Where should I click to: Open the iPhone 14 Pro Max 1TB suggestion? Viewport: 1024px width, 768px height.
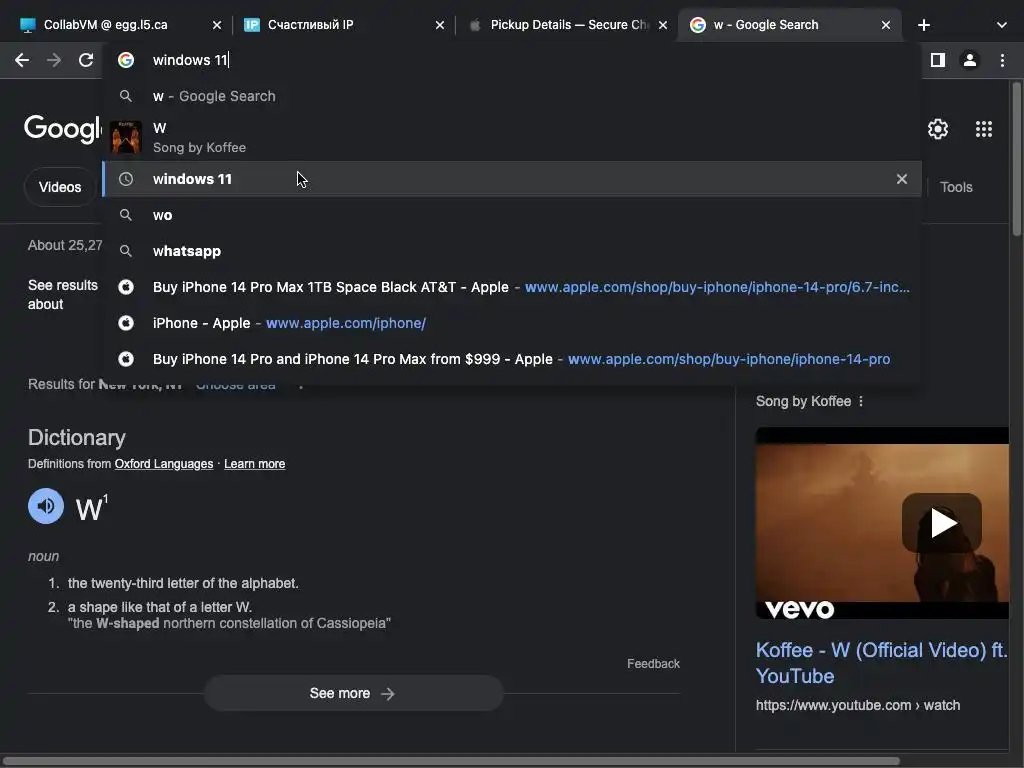512,287
